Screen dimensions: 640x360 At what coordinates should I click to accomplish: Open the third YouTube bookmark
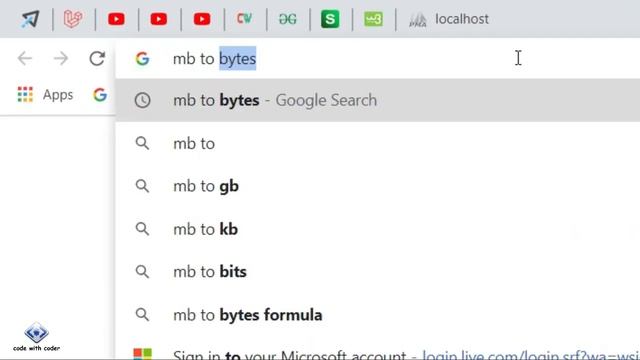202,19
